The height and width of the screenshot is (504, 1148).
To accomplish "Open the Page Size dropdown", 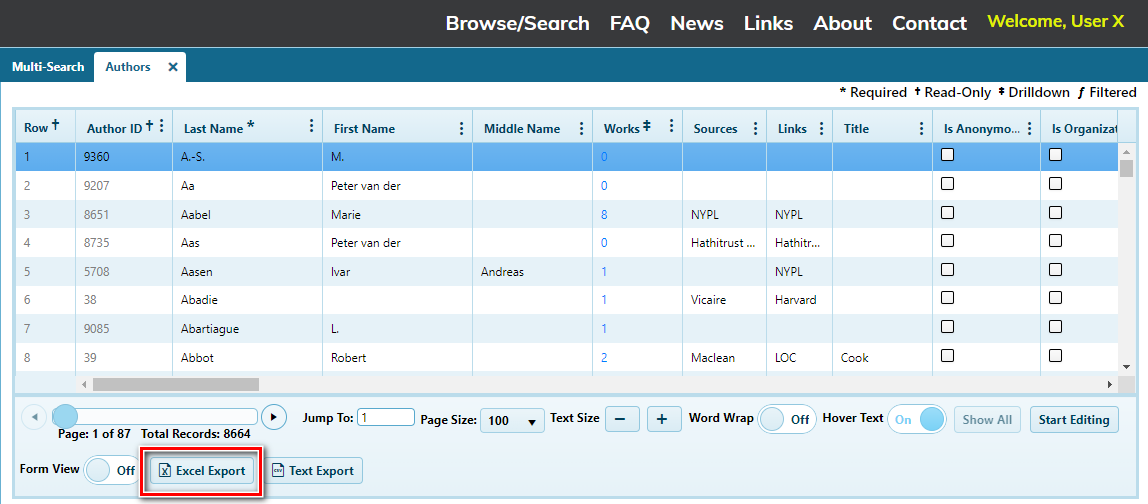I will tap(512, 421).
